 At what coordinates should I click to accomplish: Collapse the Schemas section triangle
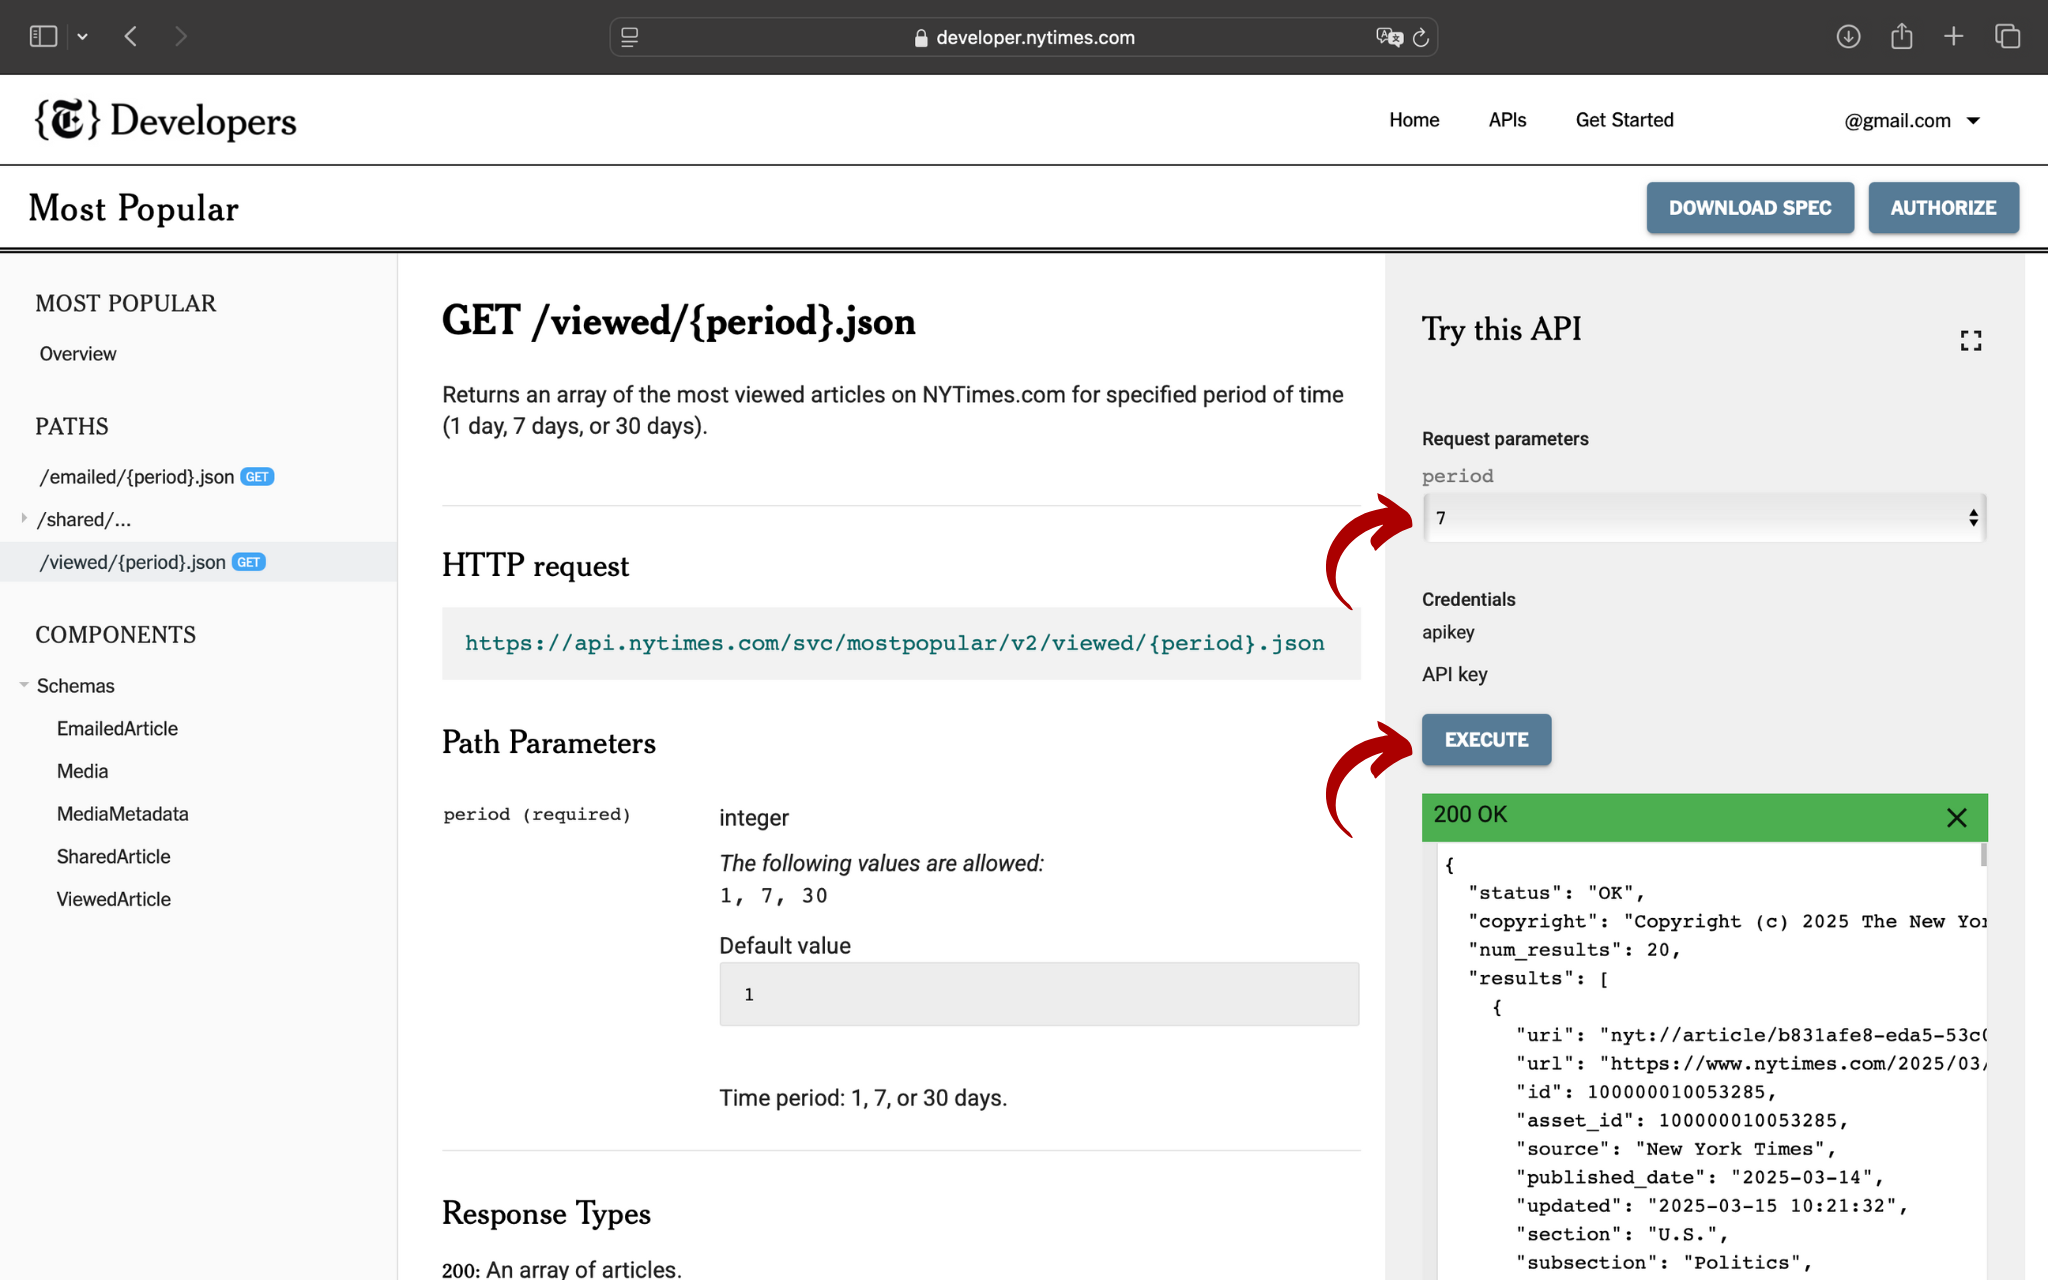pos(23,686)
